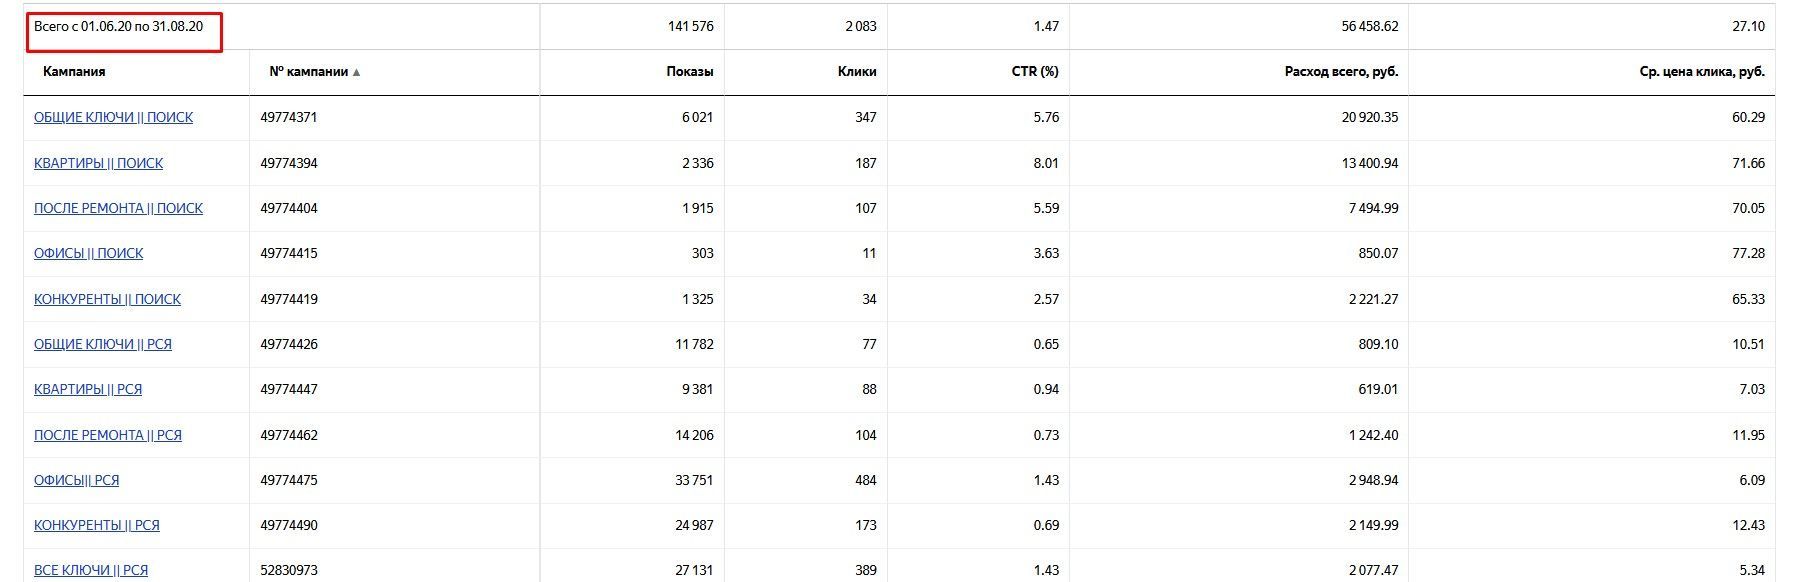Open the КВАРТИРЫ || РСЯ campaign link
The height and width of the screenshot is (582, 1800).
click(88, 389)
